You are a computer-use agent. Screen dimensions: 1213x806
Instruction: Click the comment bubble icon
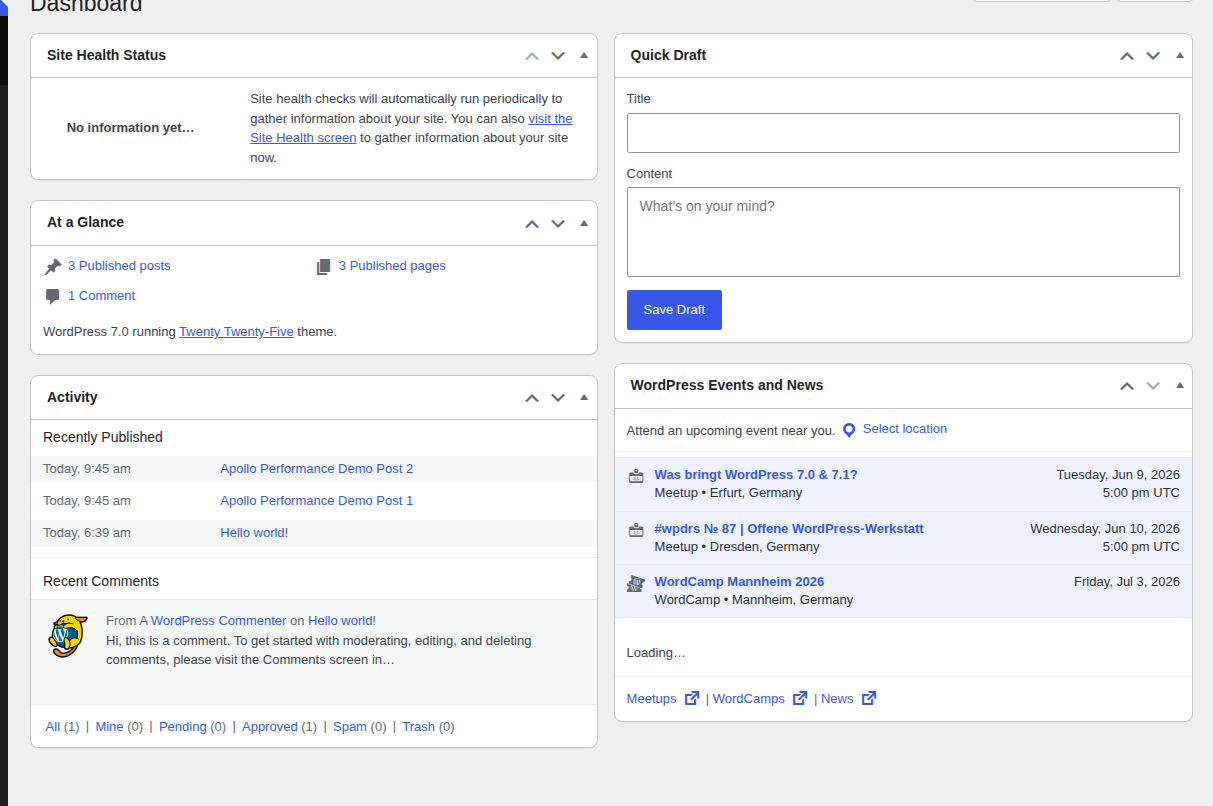point(53,297)
